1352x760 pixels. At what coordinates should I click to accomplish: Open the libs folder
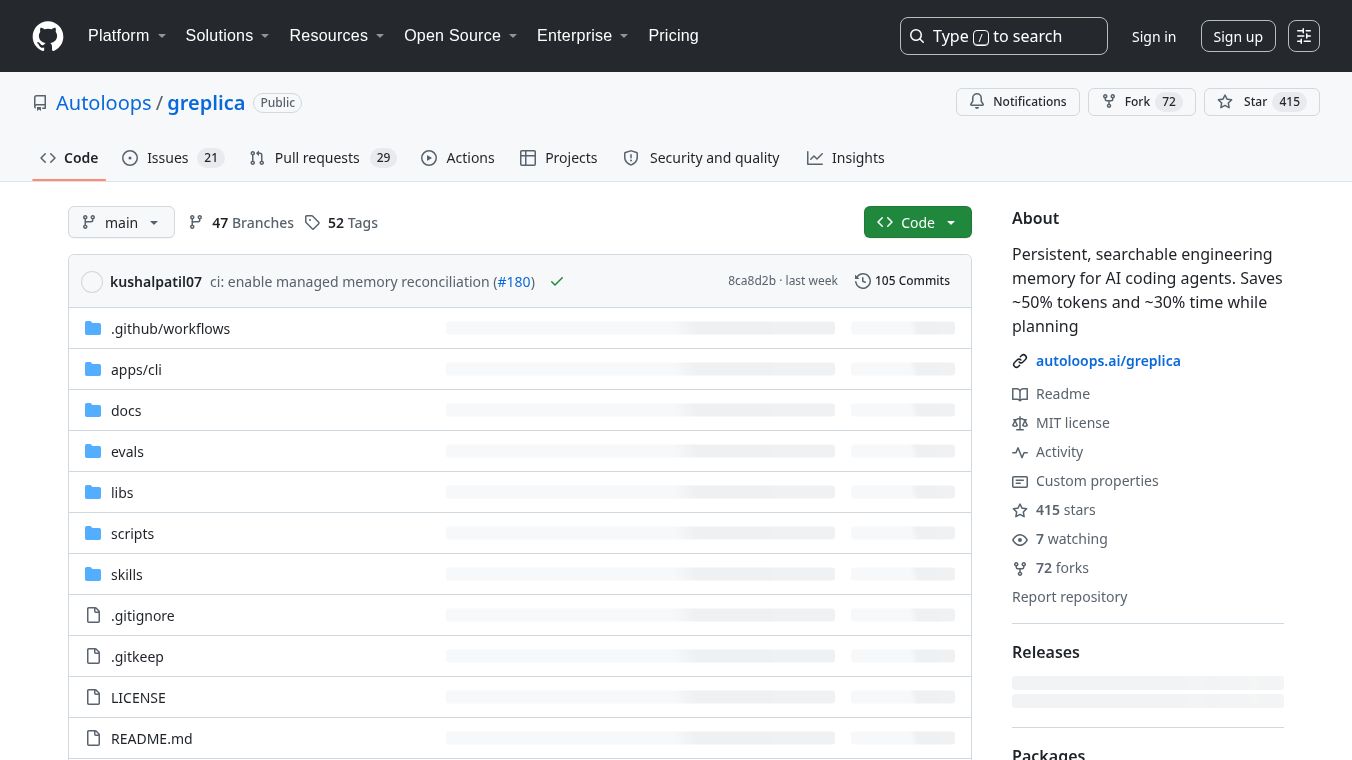(x=122, y=493)
